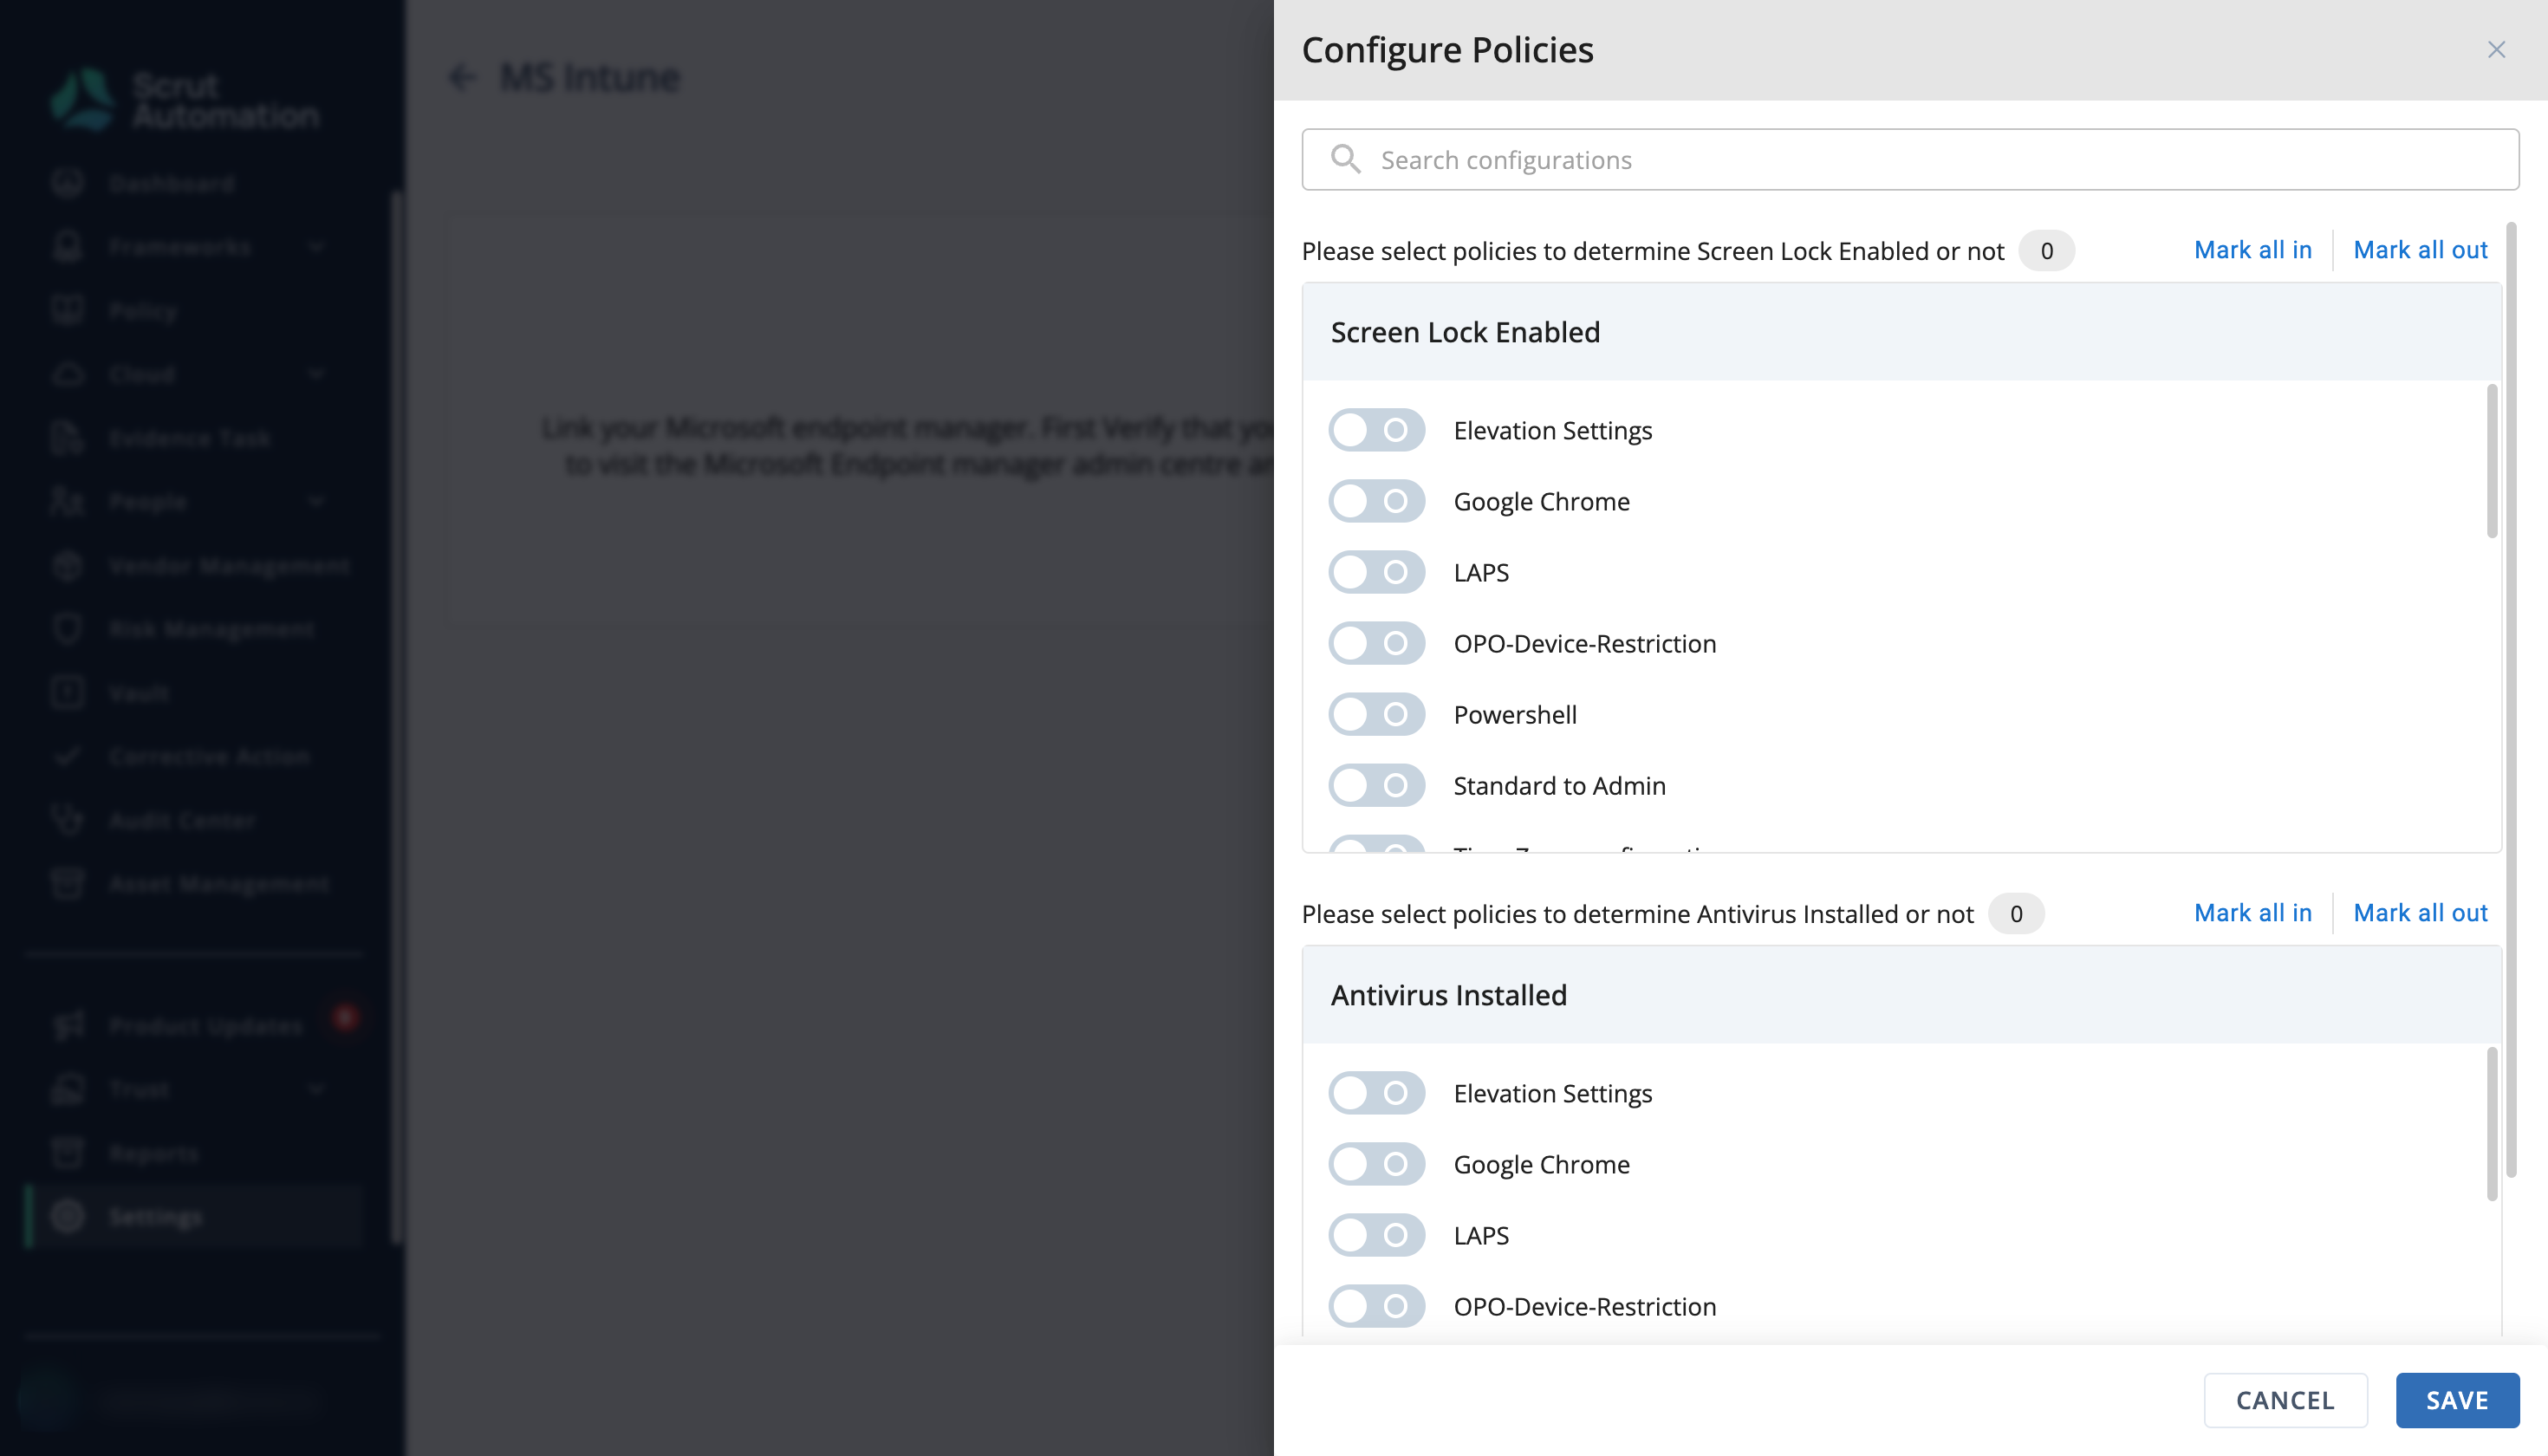The image size is (2548, 1456).
Task: Click the user avatar in the sidebar footer
Action: (48, 1399)
